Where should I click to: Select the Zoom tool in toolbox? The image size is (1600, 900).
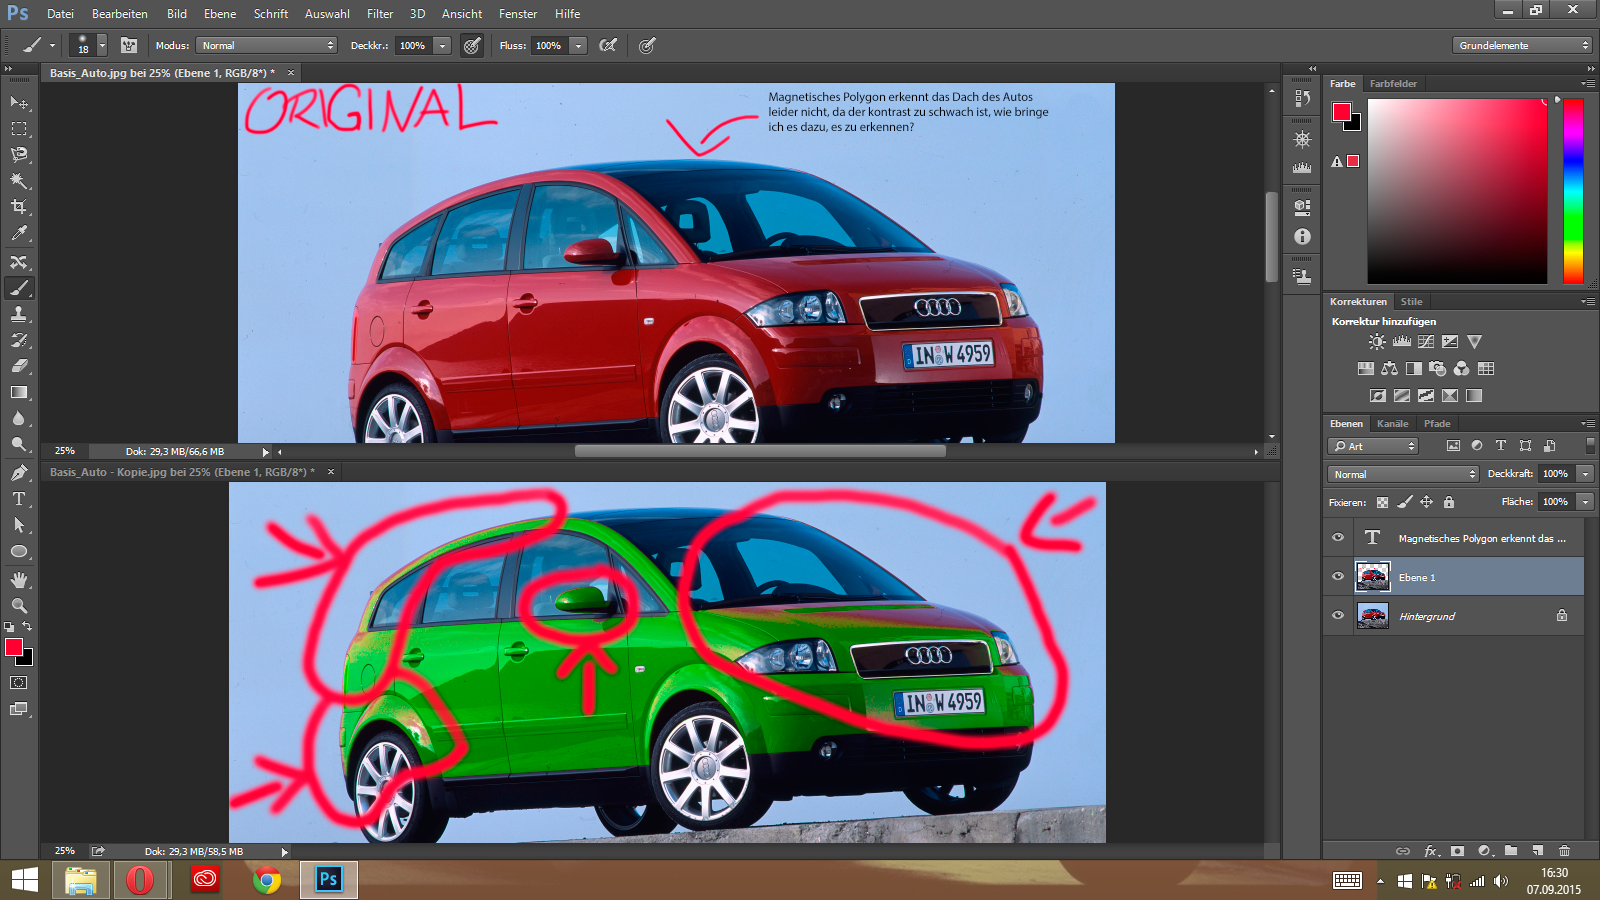coord(19,606)
